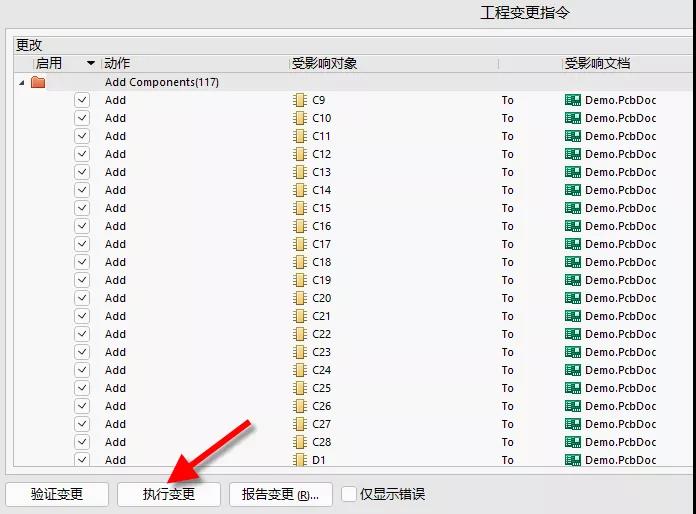Click the component icon next to C9
The width and height of the screenshot is (696, 514).
(299, 100)
